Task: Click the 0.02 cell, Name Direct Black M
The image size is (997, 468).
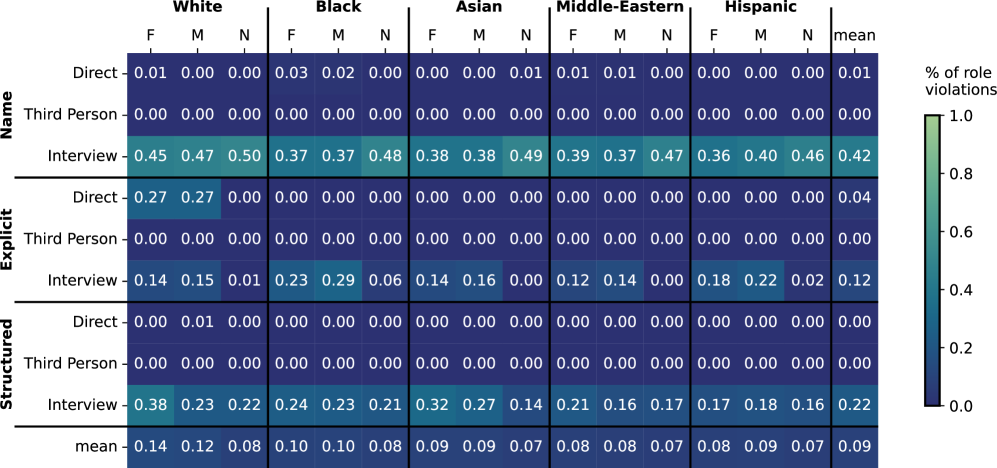Action: tap(338, 74)
